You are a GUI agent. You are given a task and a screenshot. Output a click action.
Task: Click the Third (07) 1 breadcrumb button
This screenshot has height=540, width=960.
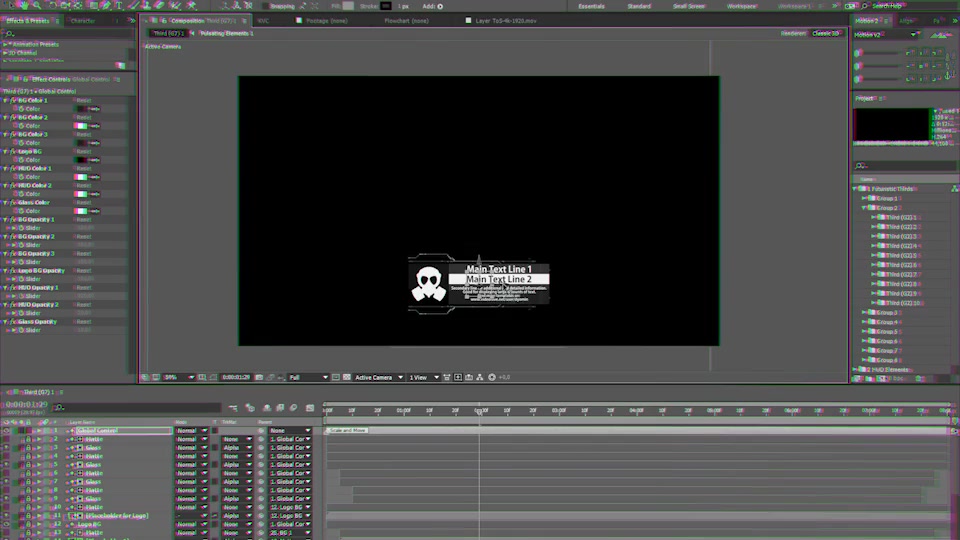click(168, 34)
